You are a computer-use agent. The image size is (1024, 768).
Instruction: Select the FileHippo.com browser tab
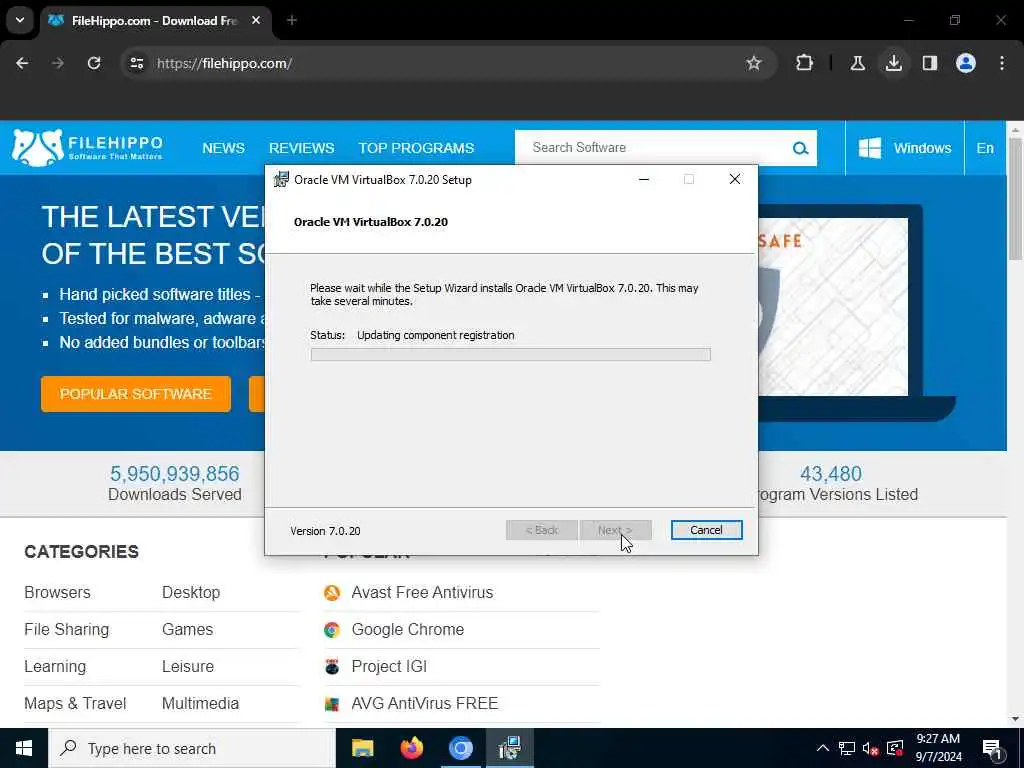(155, 21)
